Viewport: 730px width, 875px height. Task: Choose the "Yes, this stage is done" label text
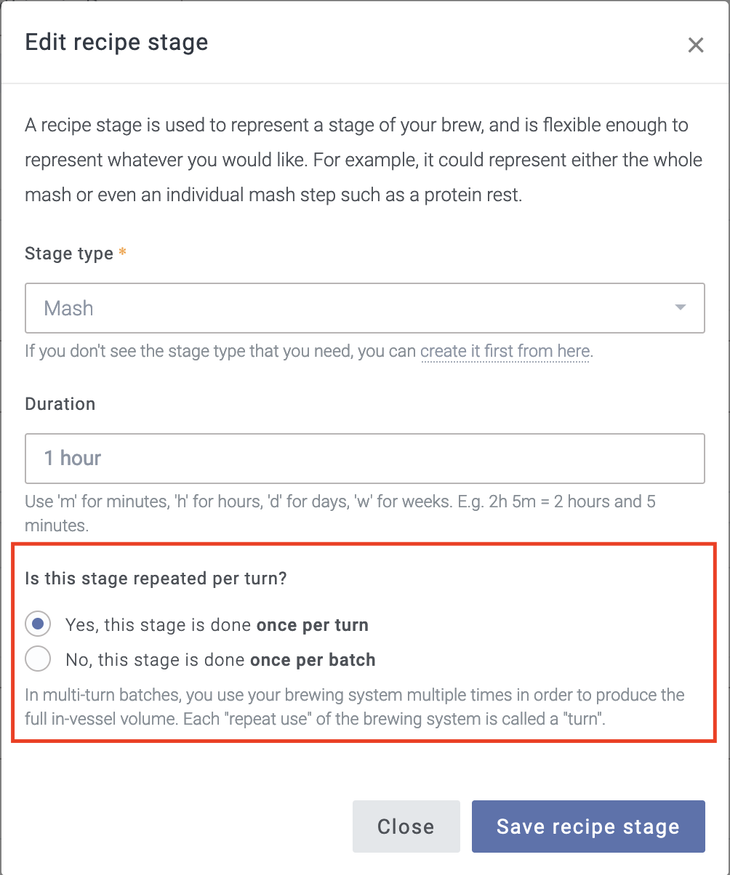(x=158, y=625)
